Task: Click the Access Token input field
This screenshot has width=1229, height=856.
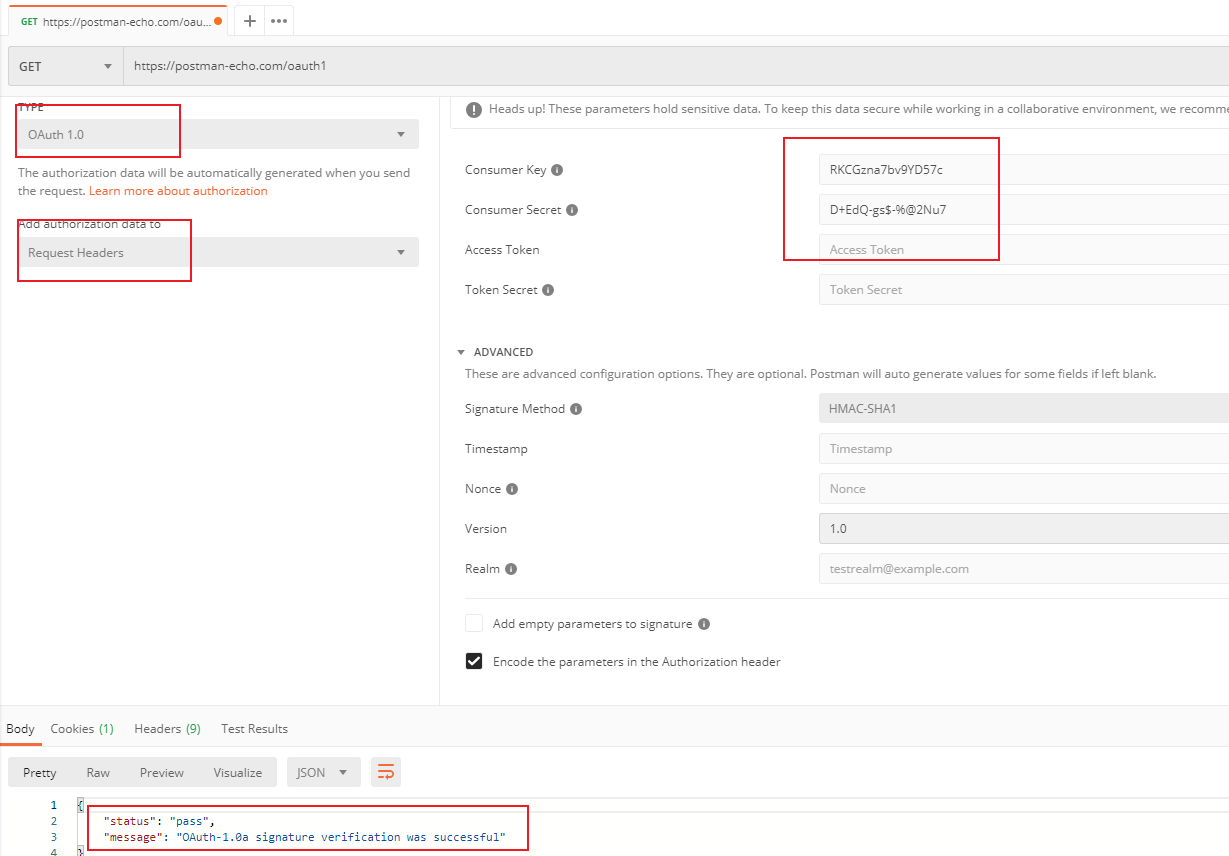Action: tap(1023, 250)
